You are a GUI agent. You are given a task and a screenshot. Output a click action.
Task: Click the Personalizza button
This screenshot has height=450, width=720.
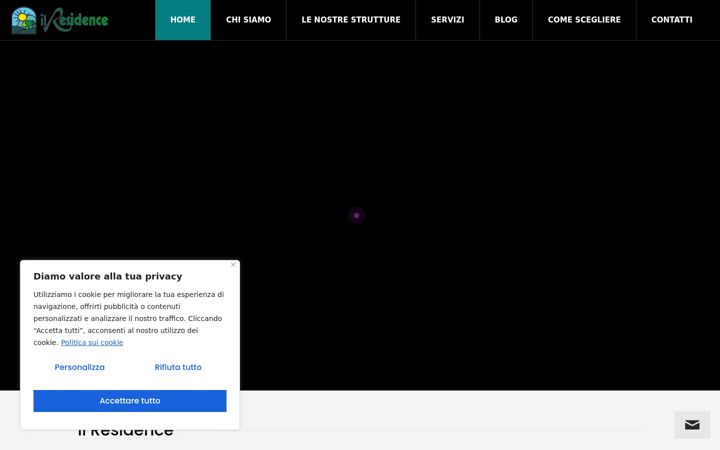pos(79,367)
